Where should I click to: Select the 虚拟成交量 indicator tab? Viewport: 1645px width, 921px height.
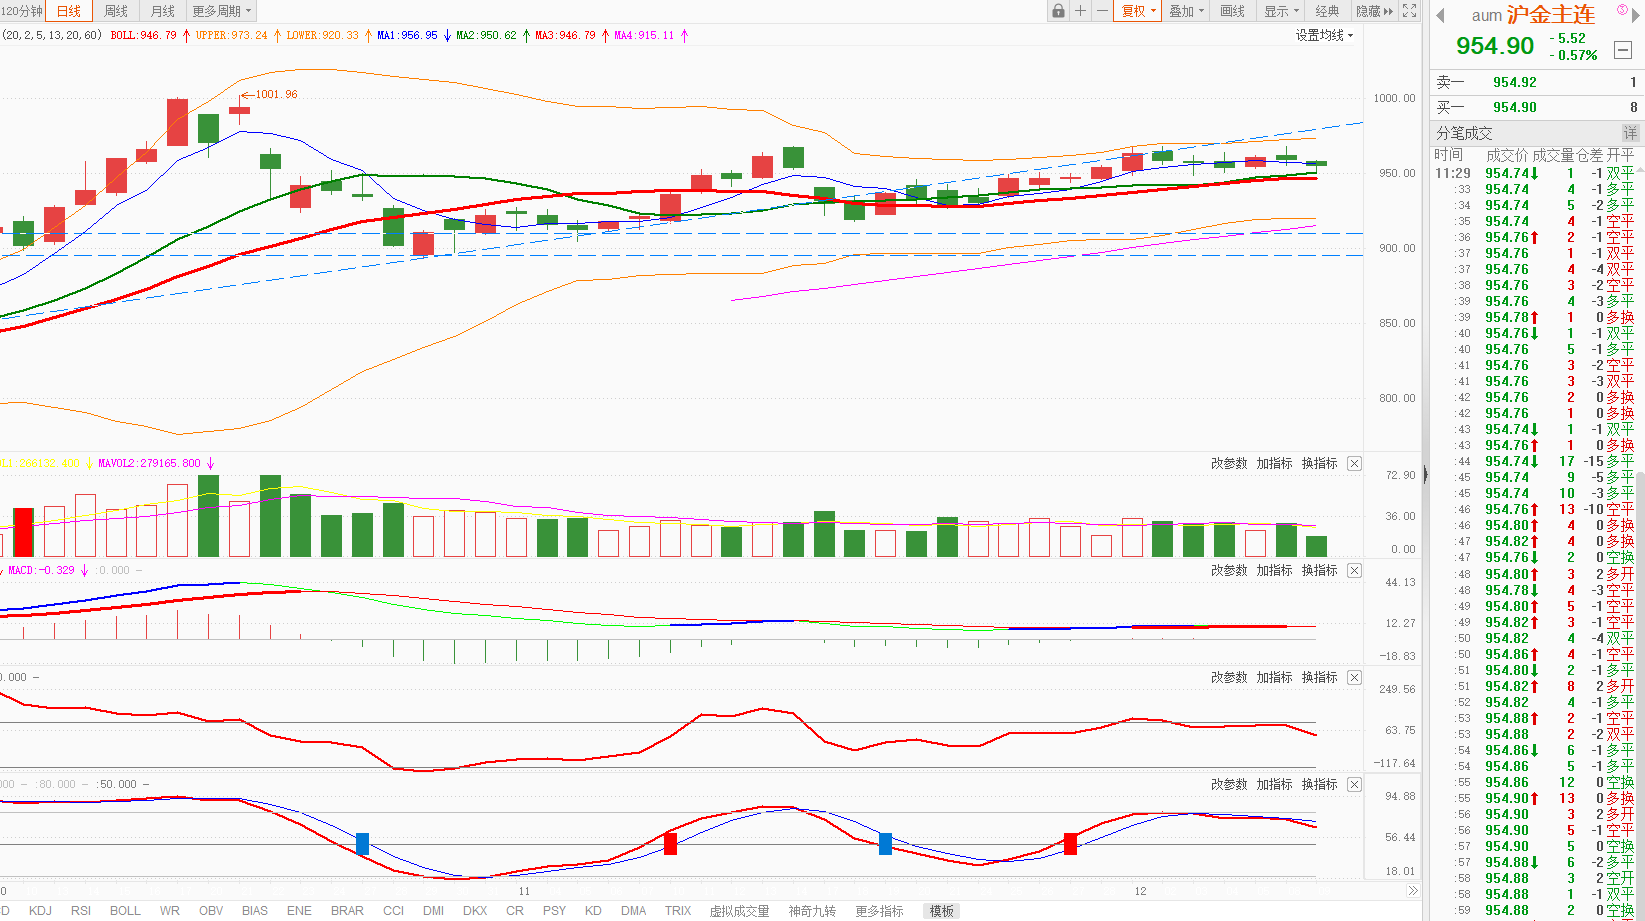pyautogui.click(x=739, y=911)
